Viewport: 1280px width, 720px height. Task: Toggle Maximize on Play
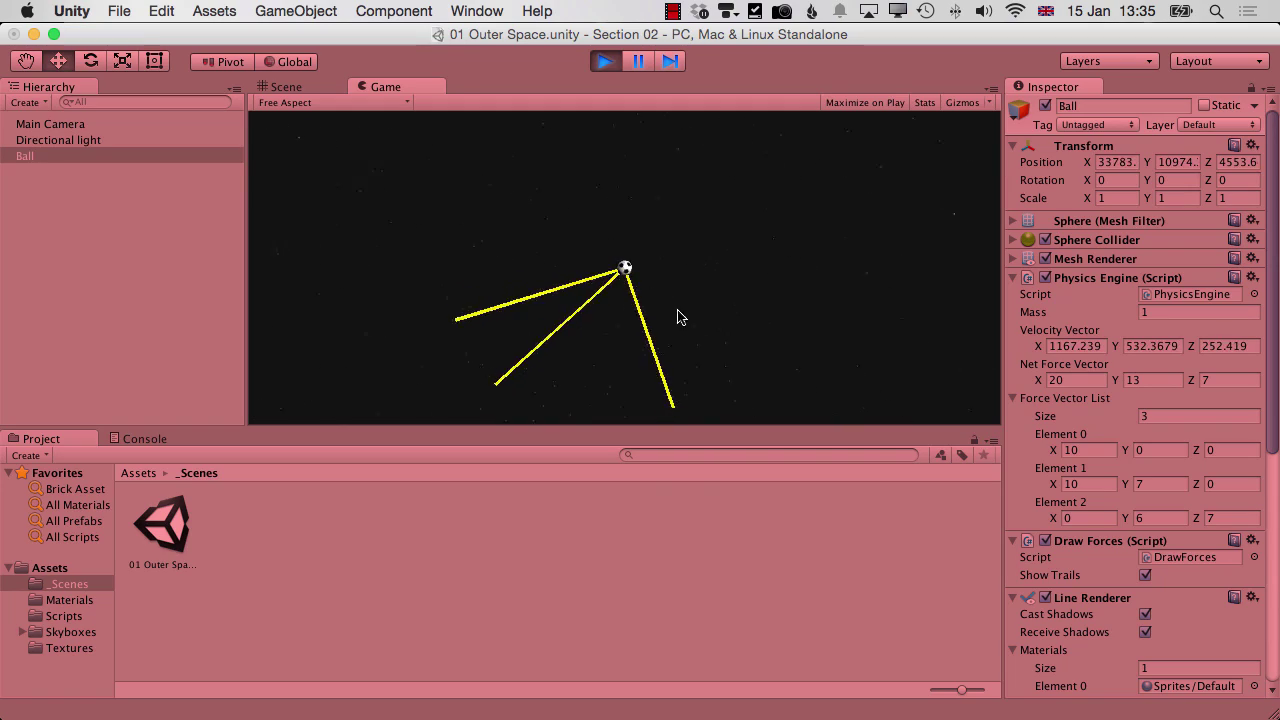click(865, 102)
